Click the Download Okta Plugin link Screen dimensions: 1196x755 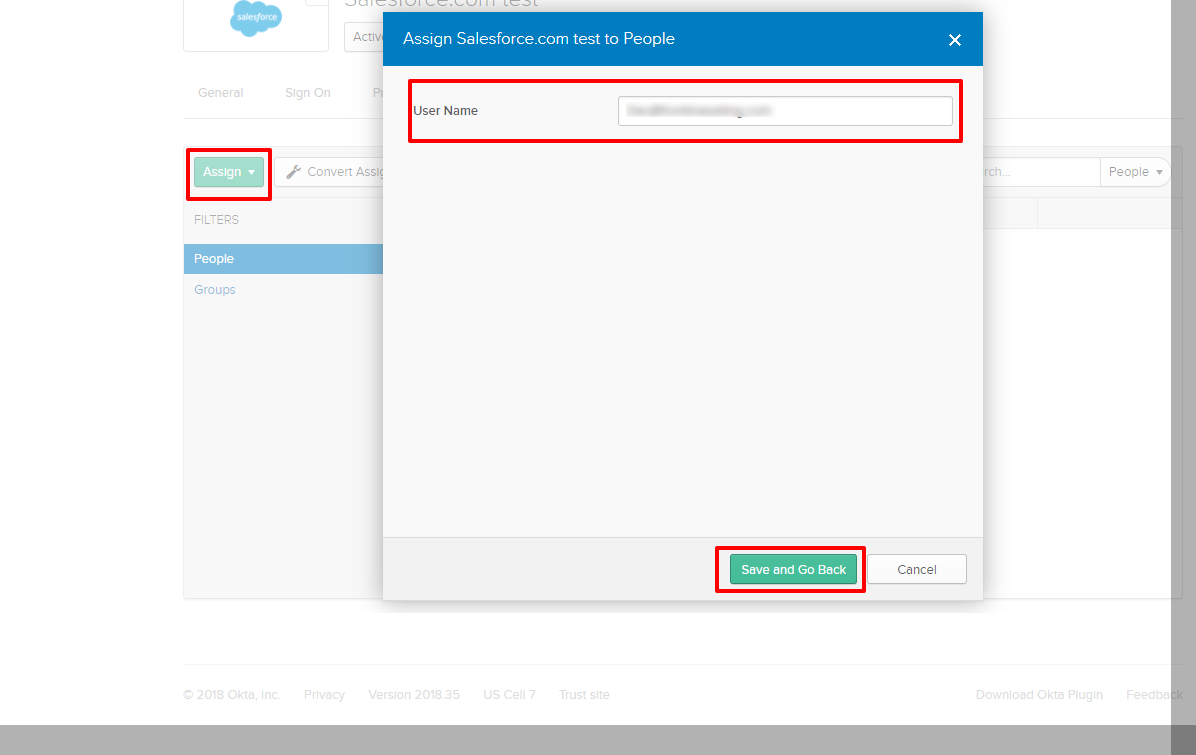coord(1039,695)
